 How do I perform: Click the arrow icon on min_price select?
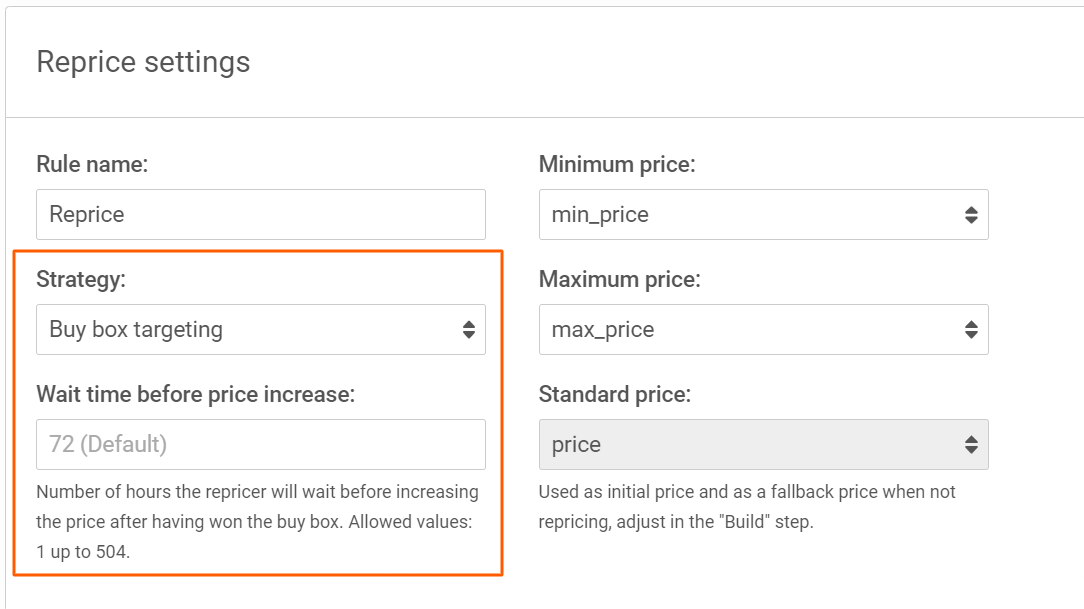click(970, 215)
